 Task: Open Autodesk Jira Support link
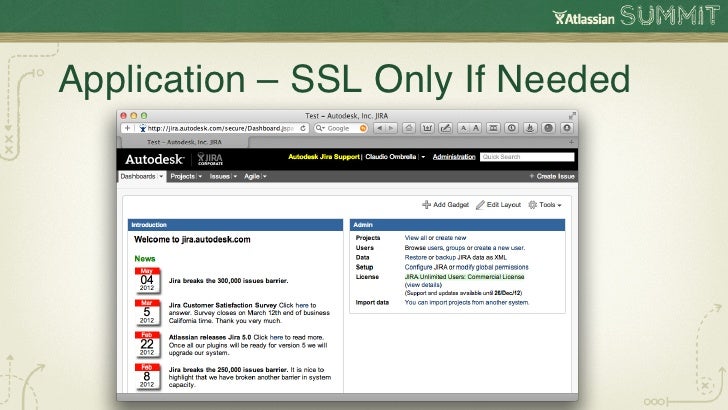pyautogui.click(x=324, y=157)
